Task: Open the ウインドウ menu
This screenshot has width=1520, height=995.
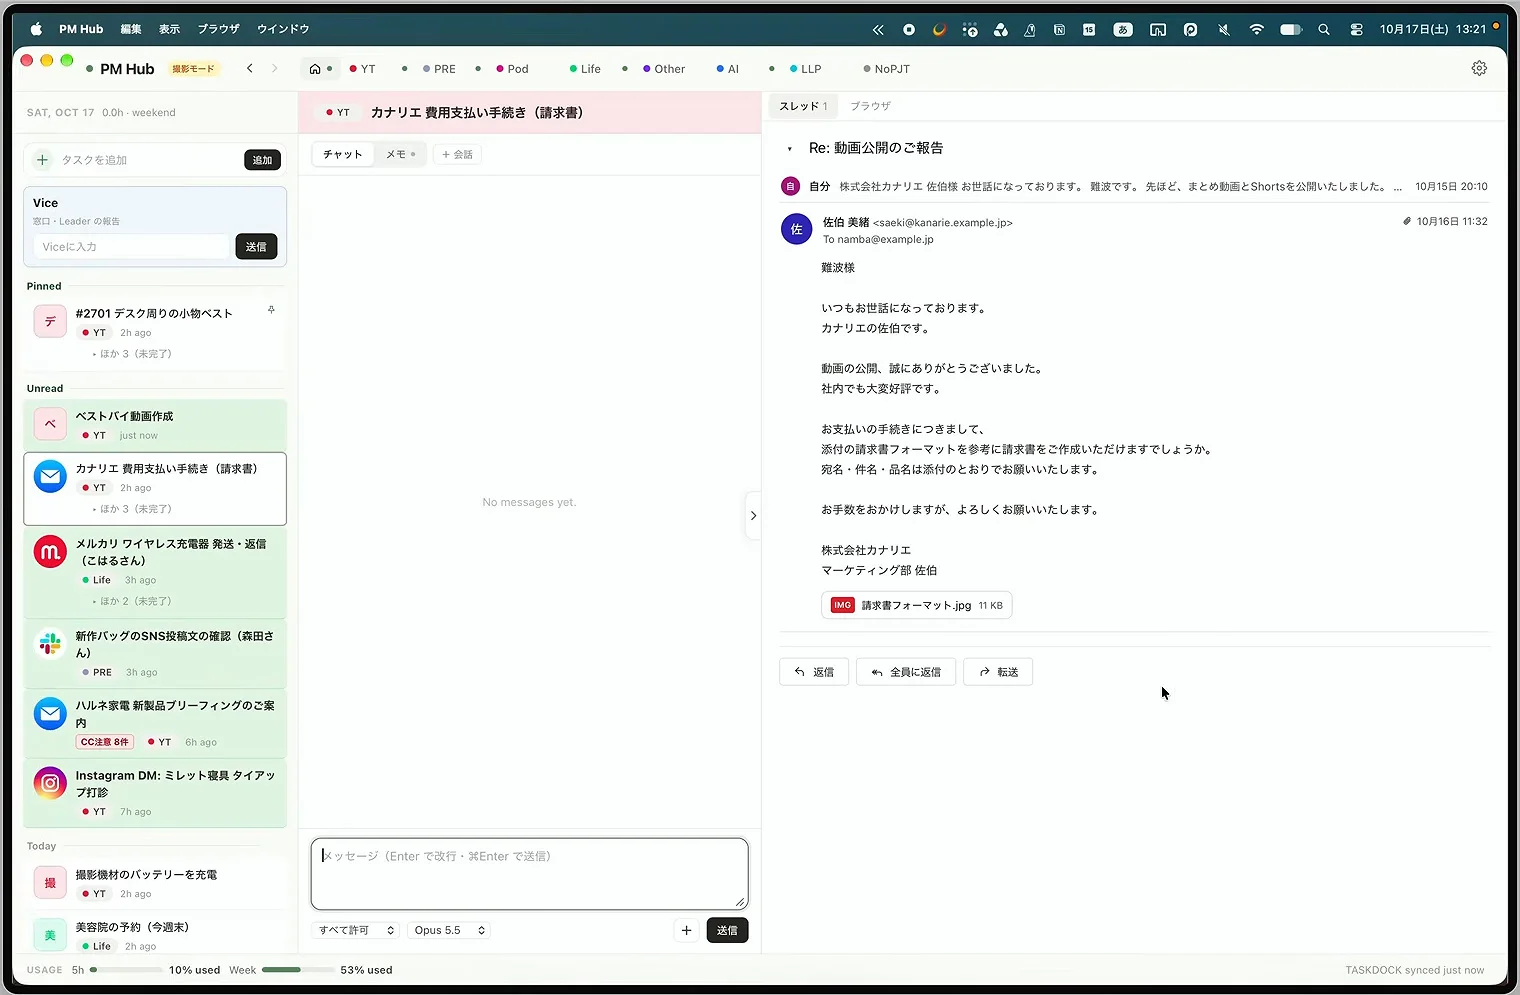Action: 283,29
